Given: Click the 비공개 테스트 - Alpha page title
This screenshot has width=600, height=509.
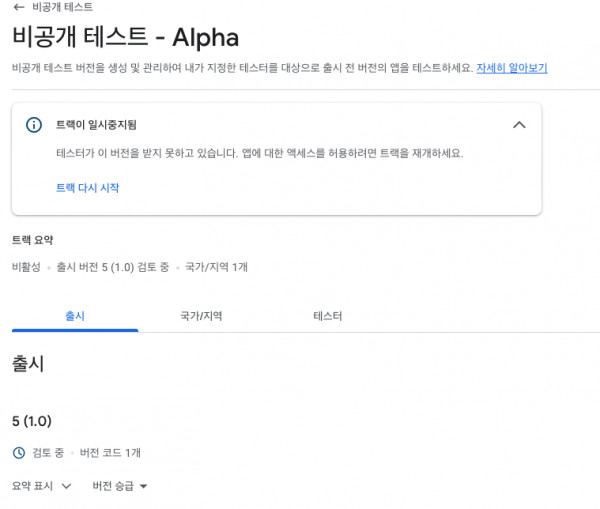Looking at the screenshot, I should click(x=126, y=37).
